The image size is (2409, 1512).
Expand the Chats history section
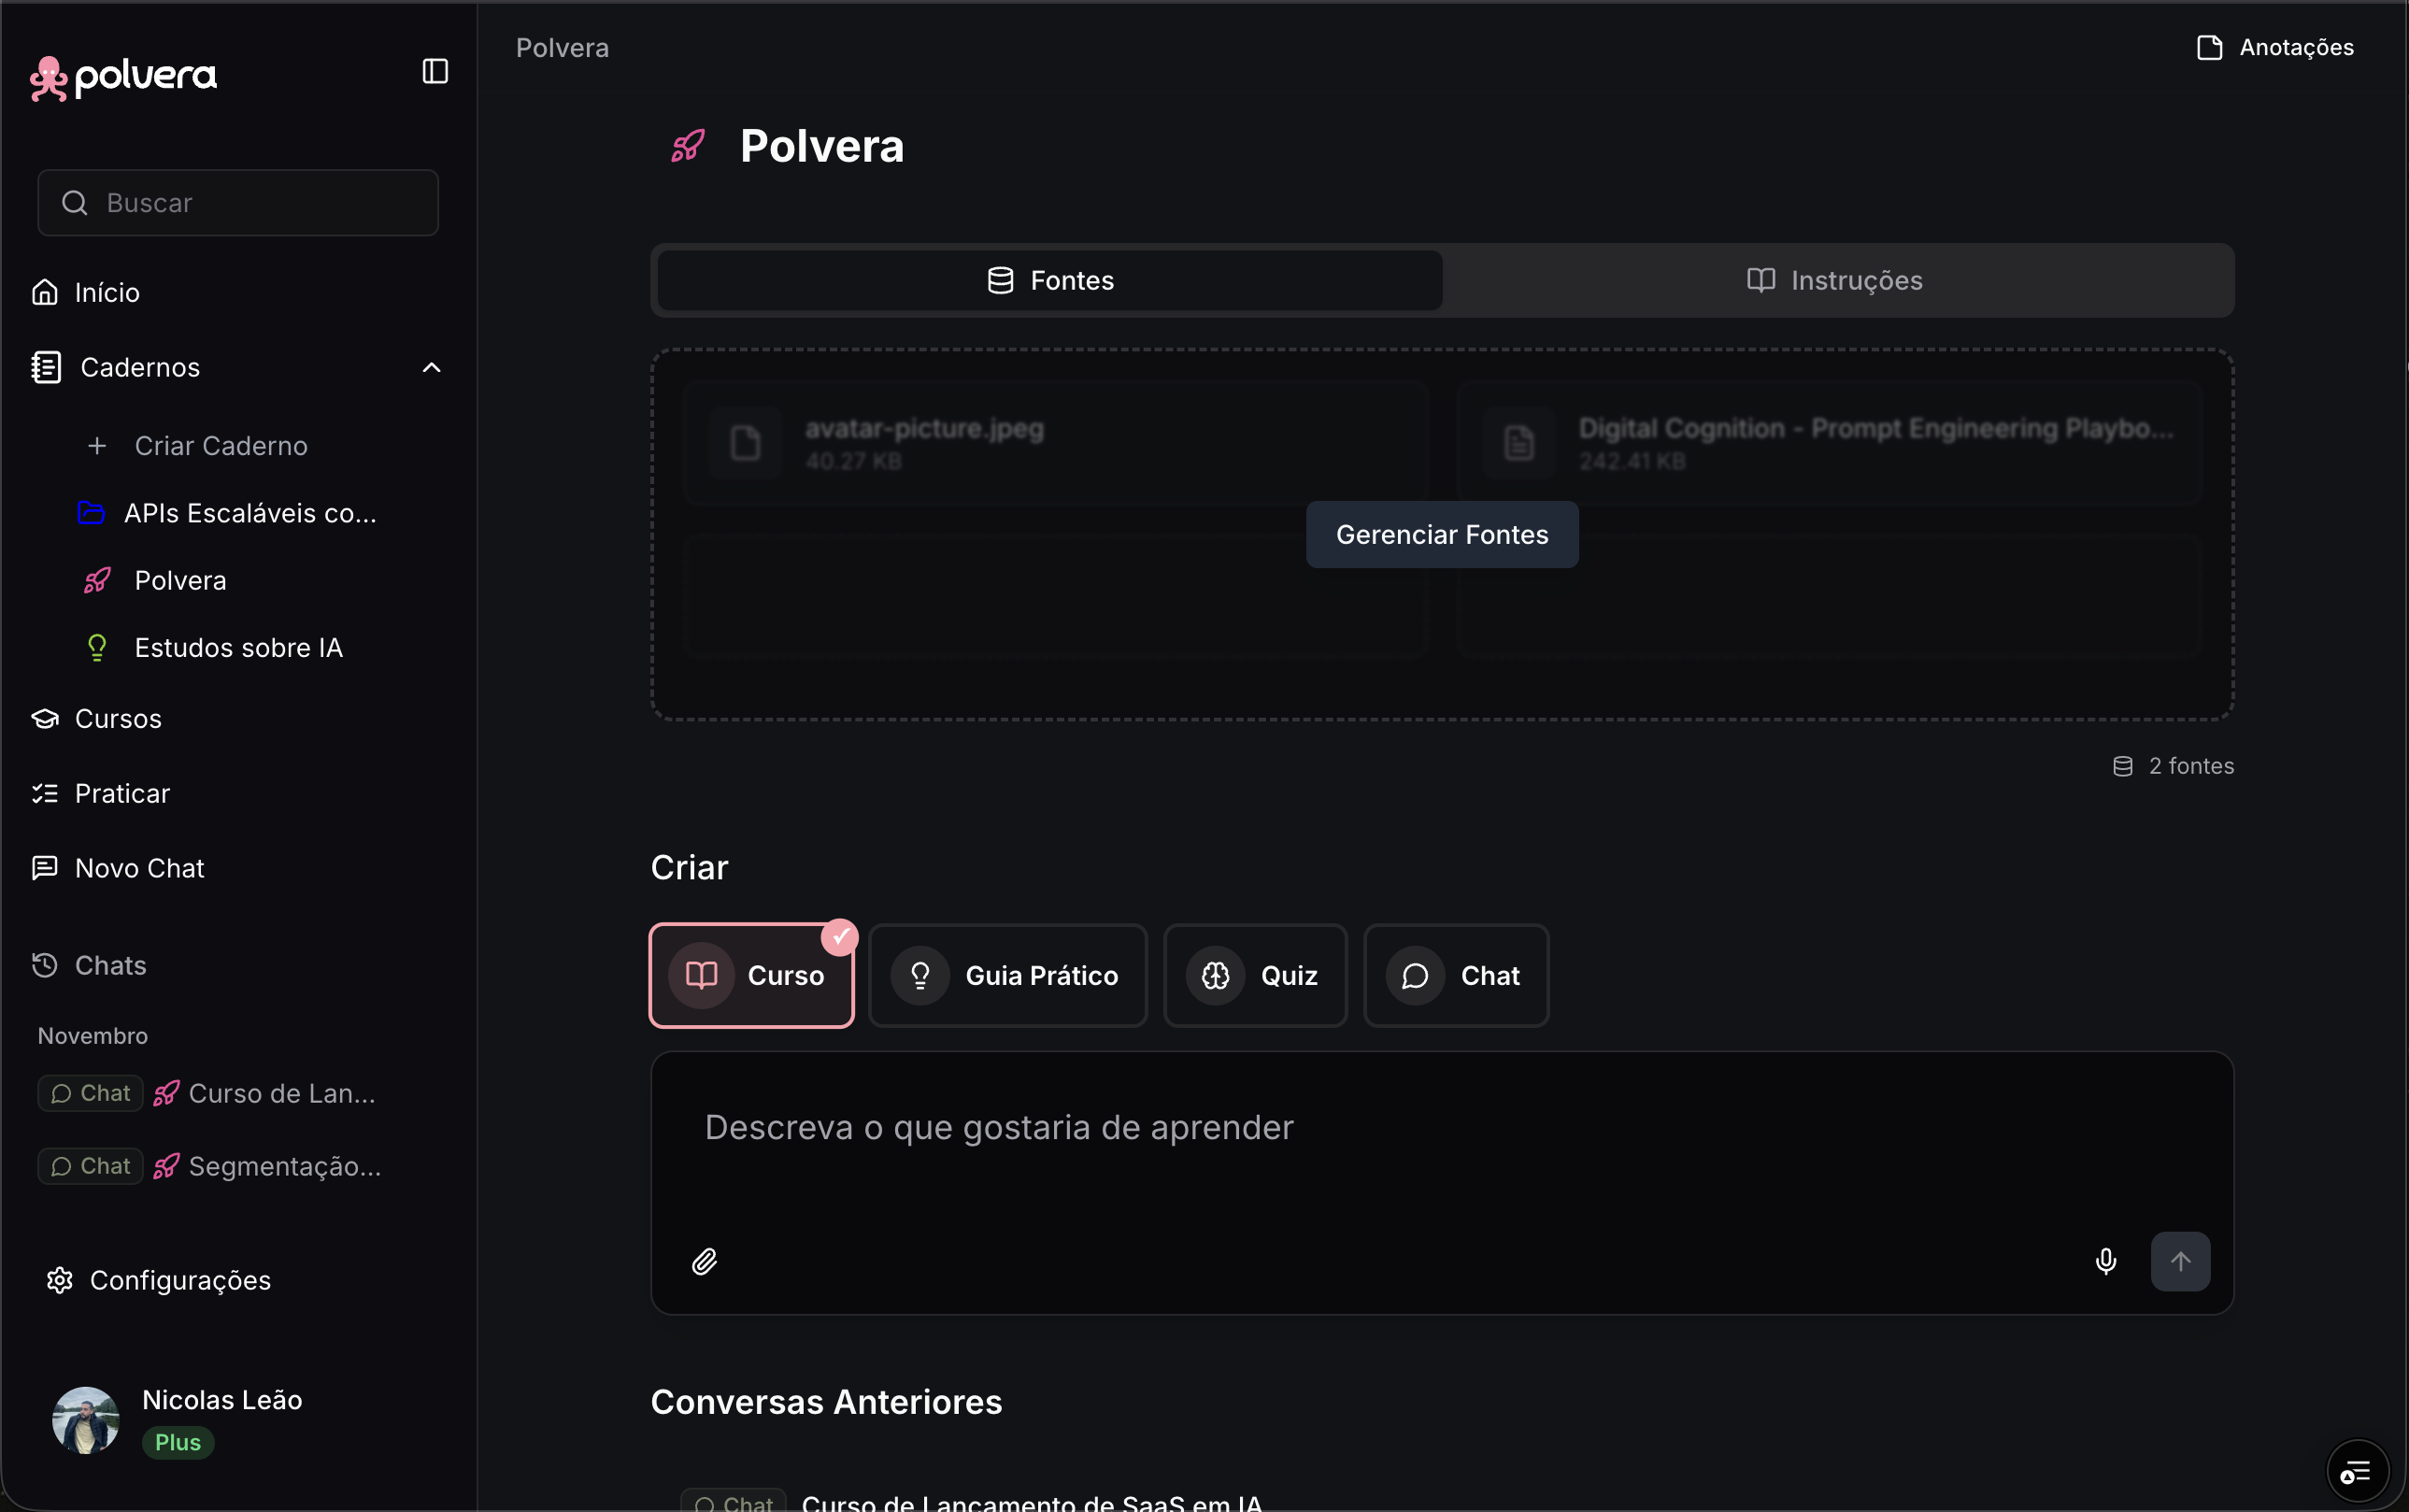click(x=110, y=964)
